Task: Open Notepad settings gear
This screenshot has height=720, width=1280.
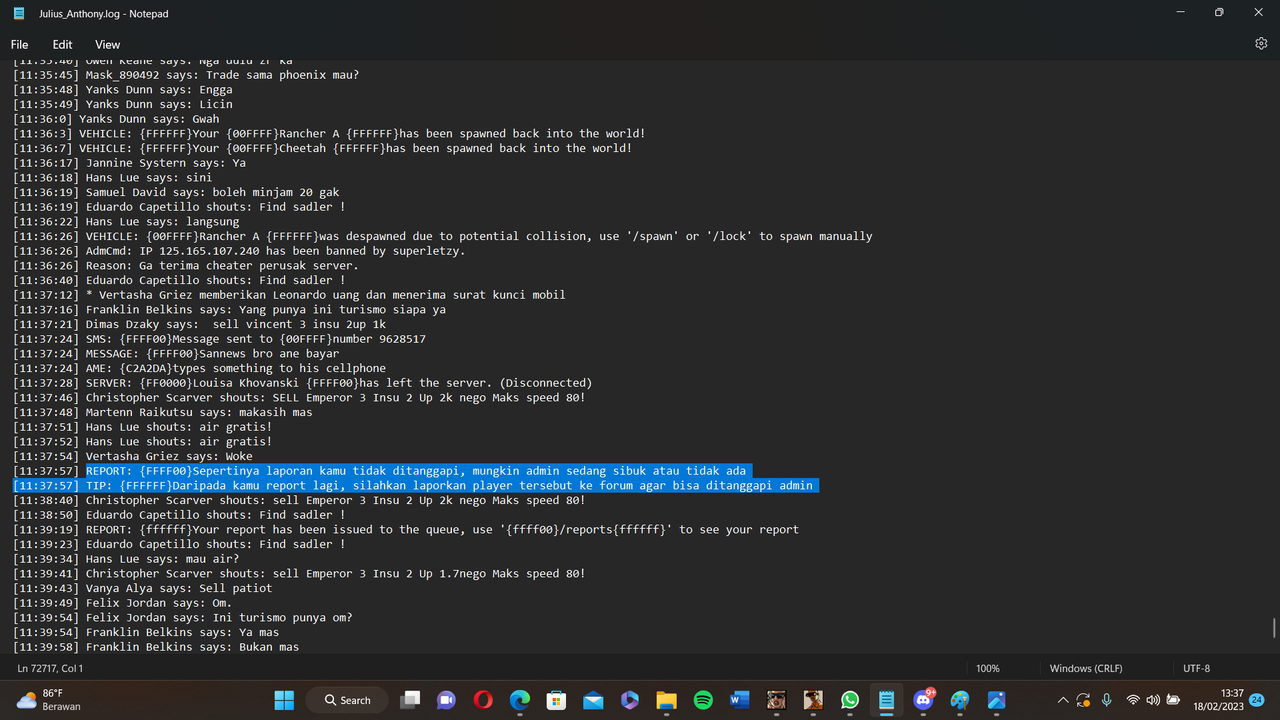Action: (x=1261, y=44)
